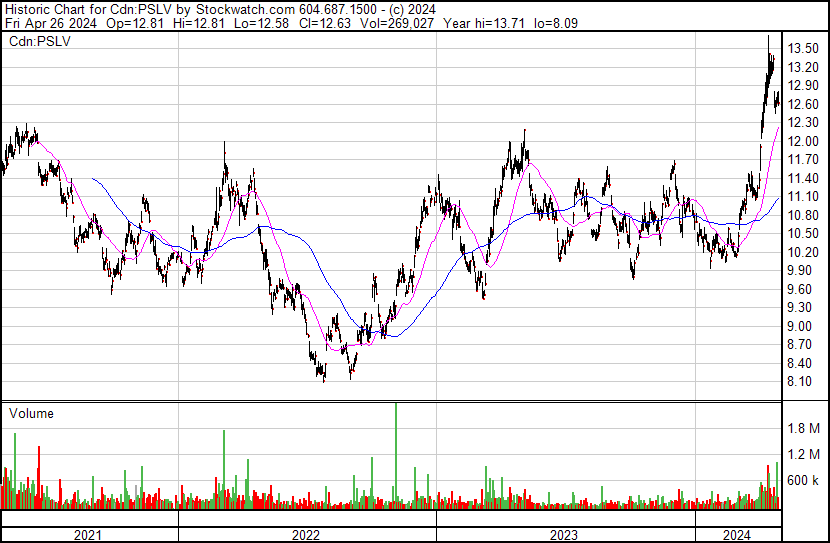
Task: Select the 2021 year label on timeline
Action: tap(89, 535)
